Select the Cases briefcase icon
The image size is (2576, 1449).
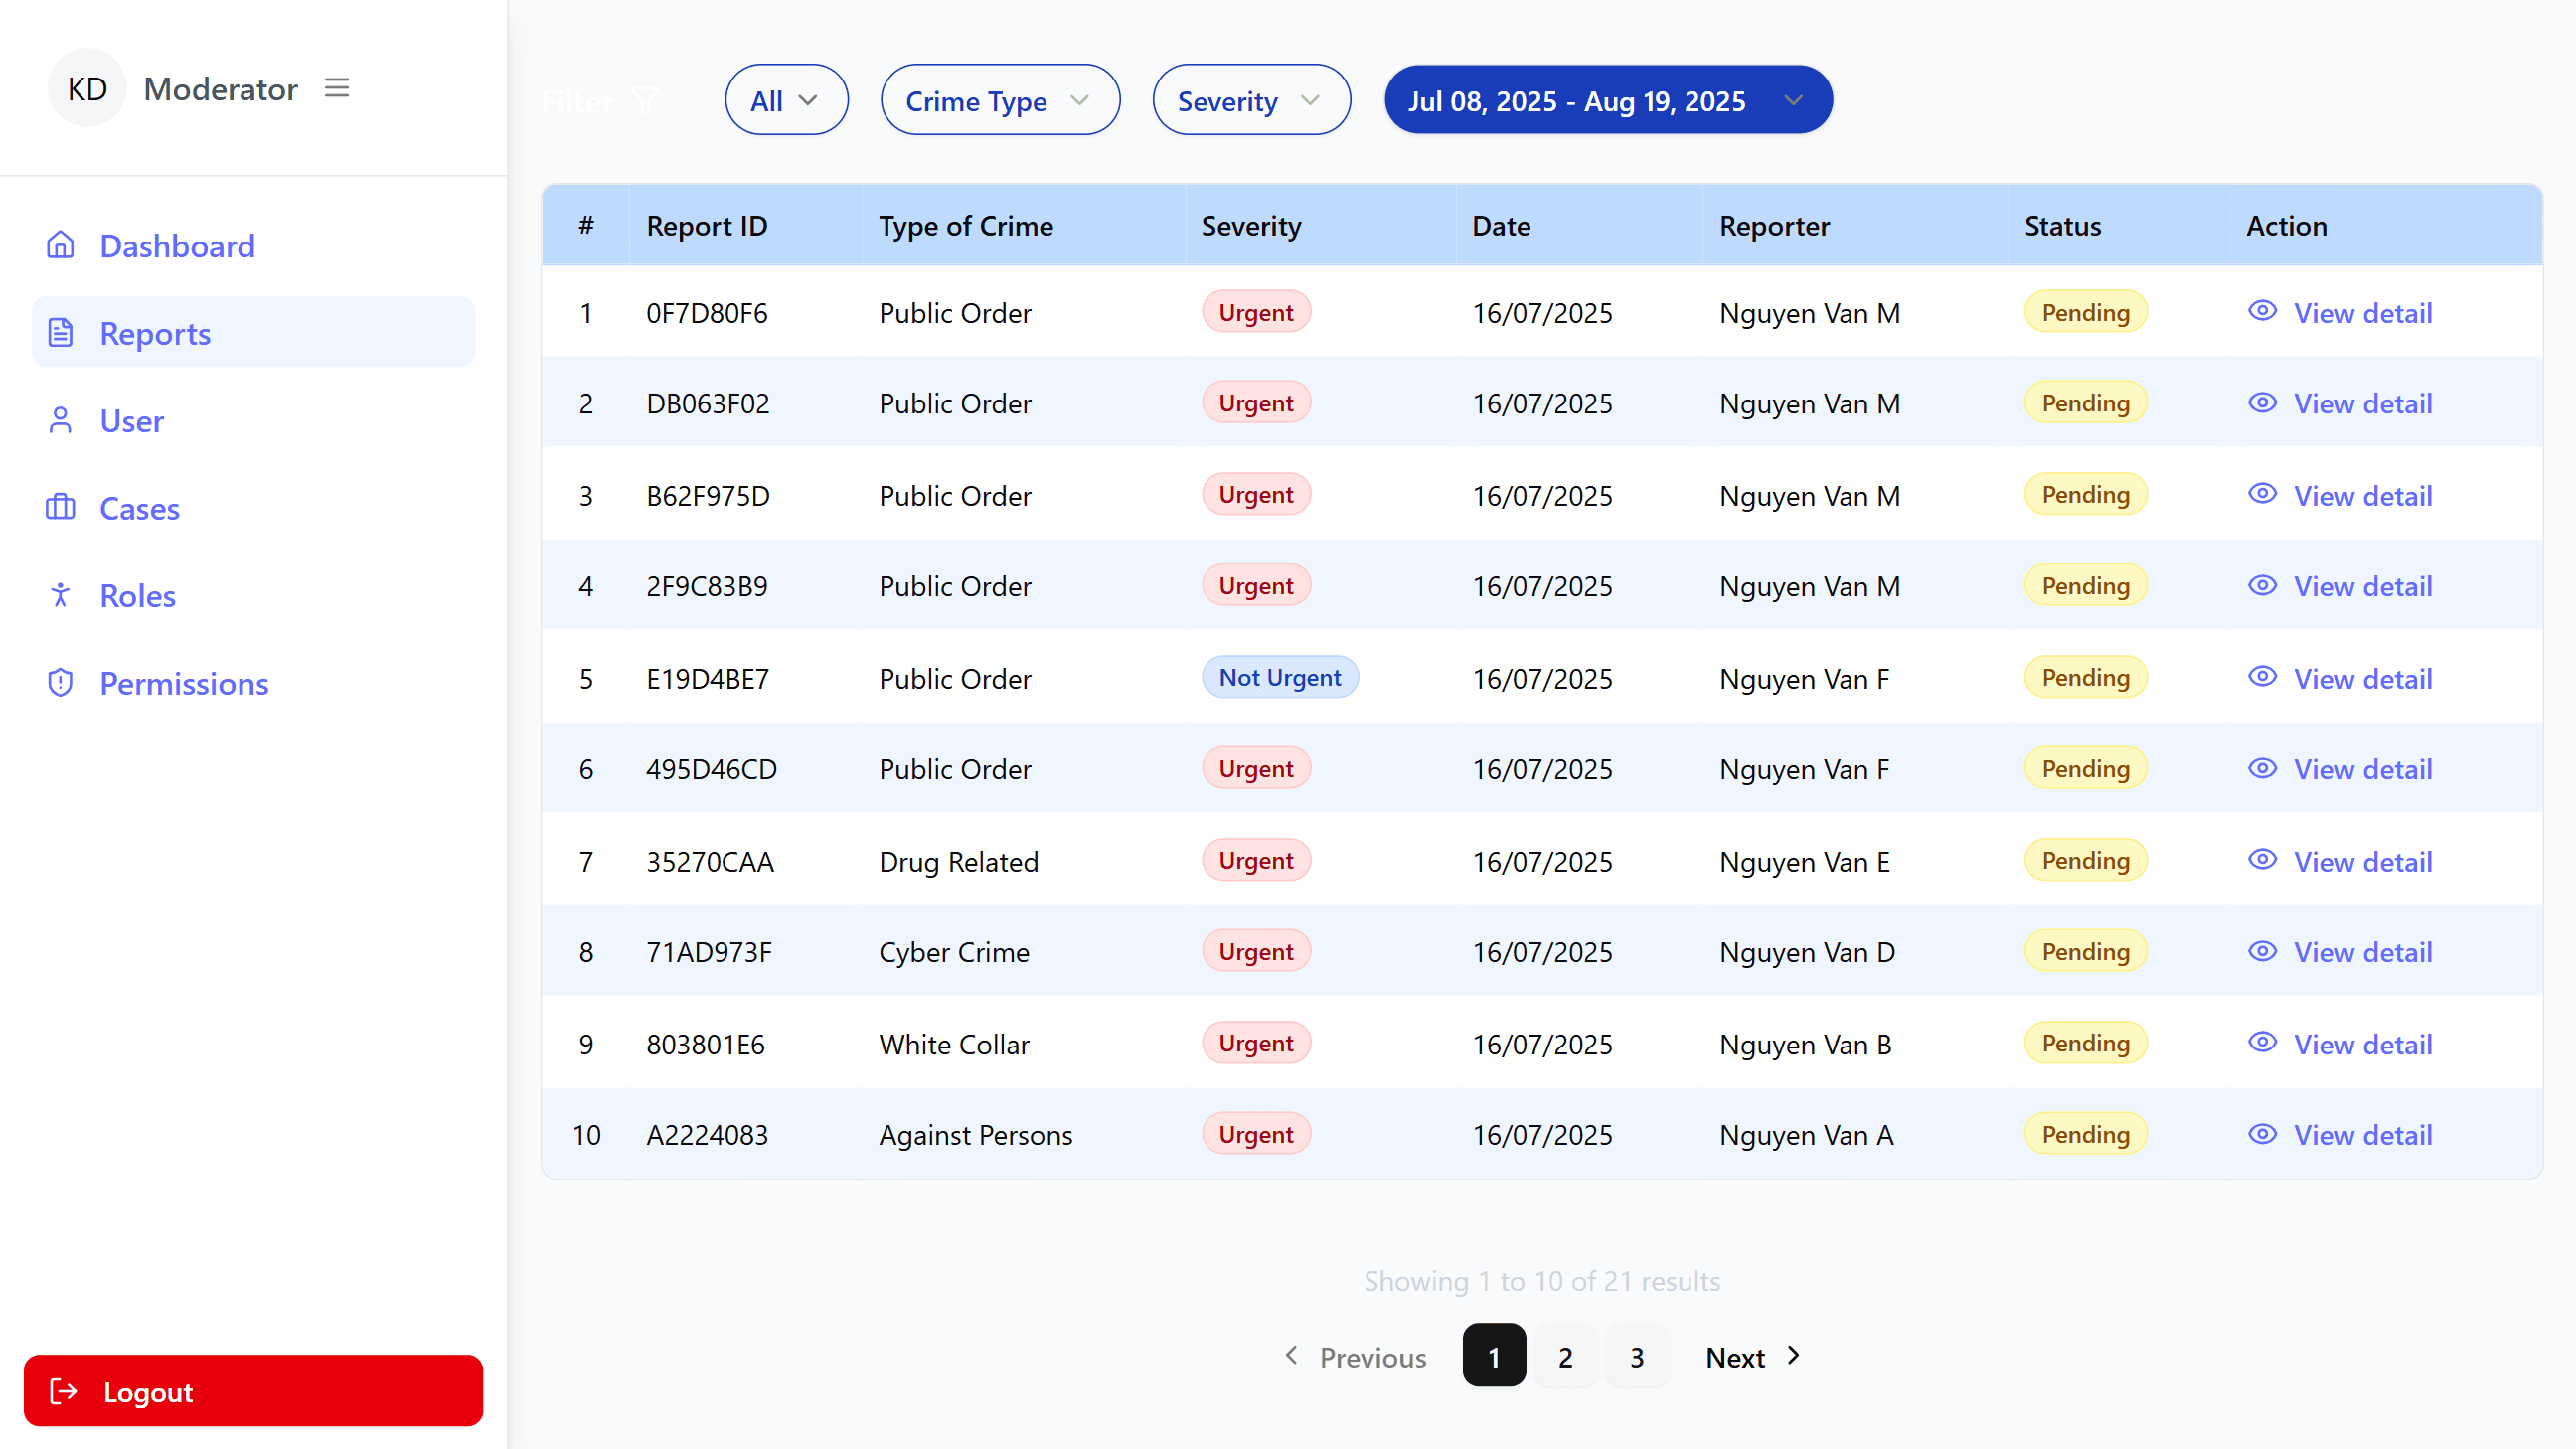(60, 508)
